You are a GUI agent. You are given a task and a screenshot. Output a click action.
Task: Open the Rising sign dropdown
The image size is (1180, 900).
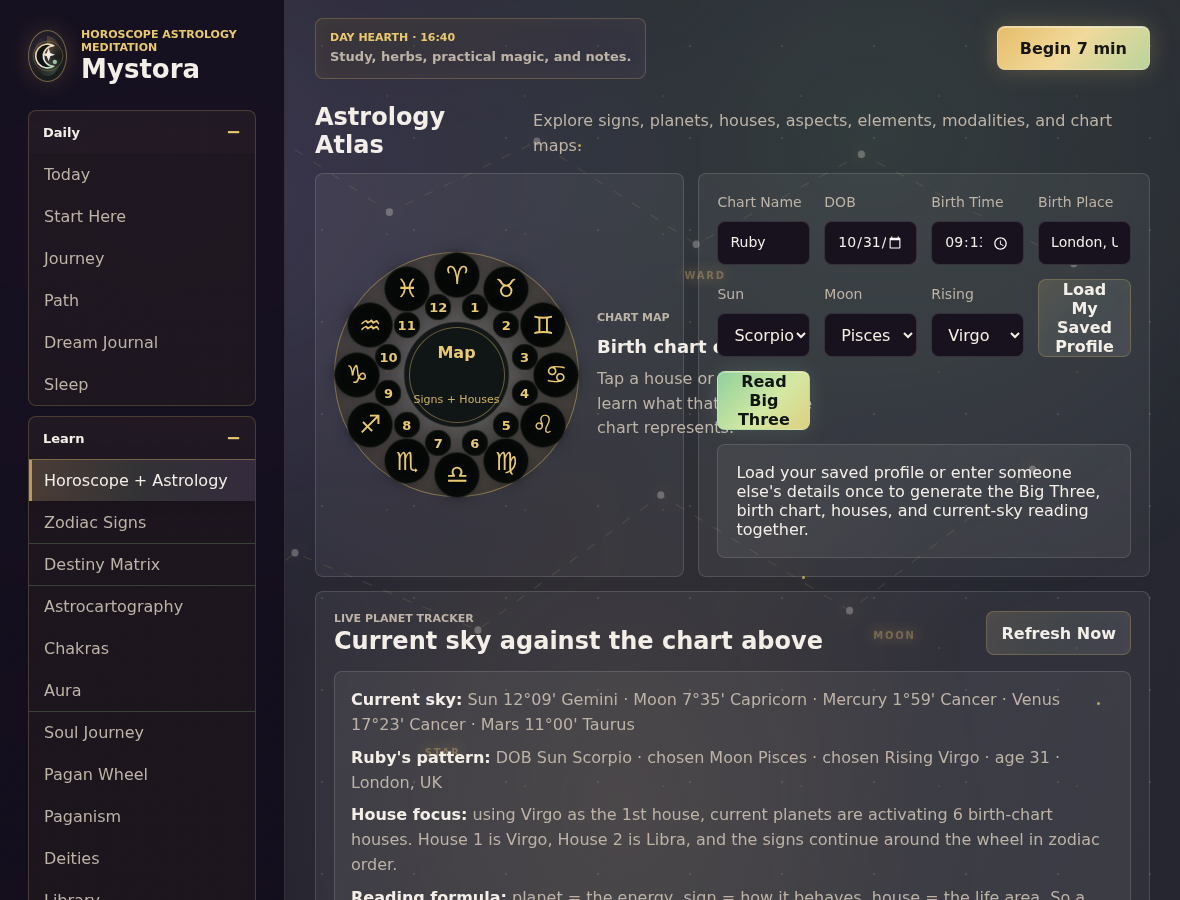[977, 335]
